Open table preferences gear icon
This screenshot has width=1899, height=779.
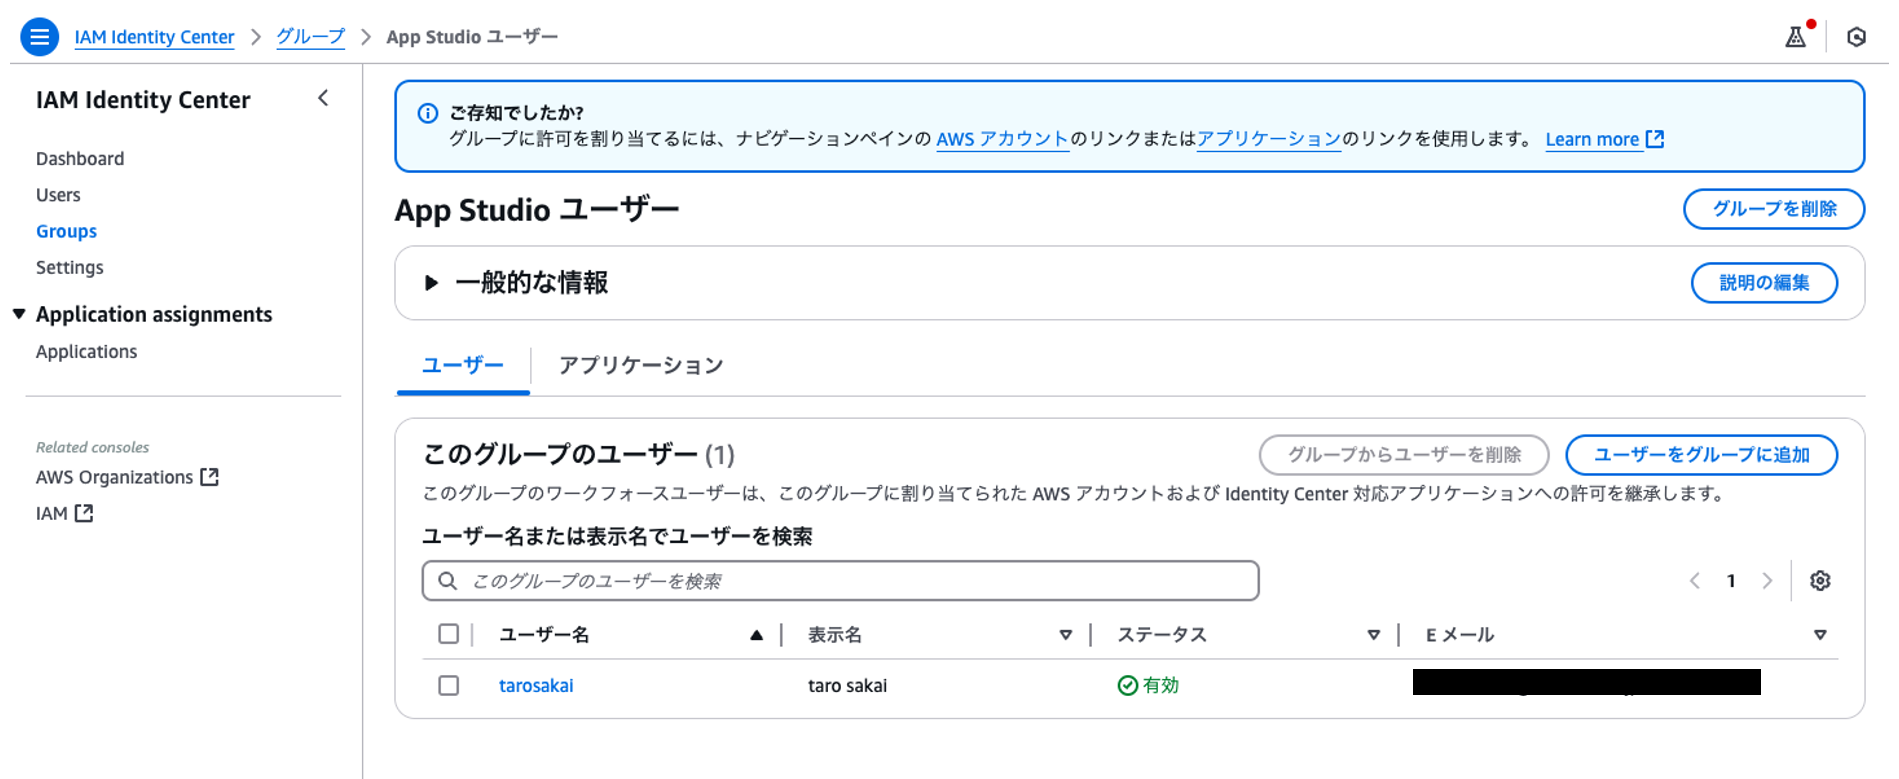click(x=1820, y=581)
